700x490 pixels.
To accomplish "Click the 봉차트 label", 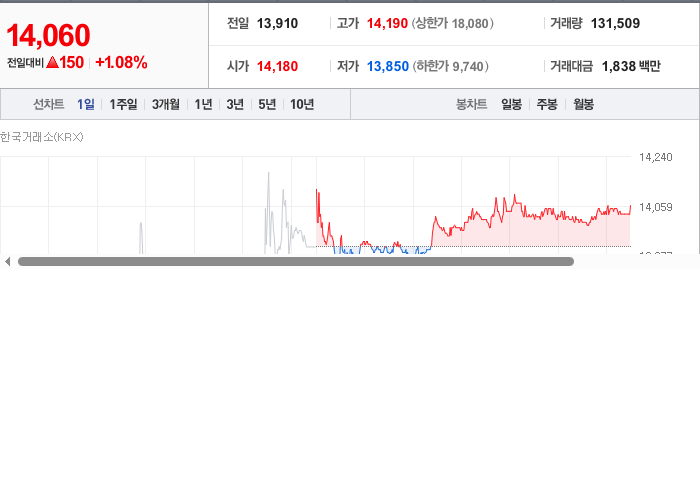I will (471, 104).
